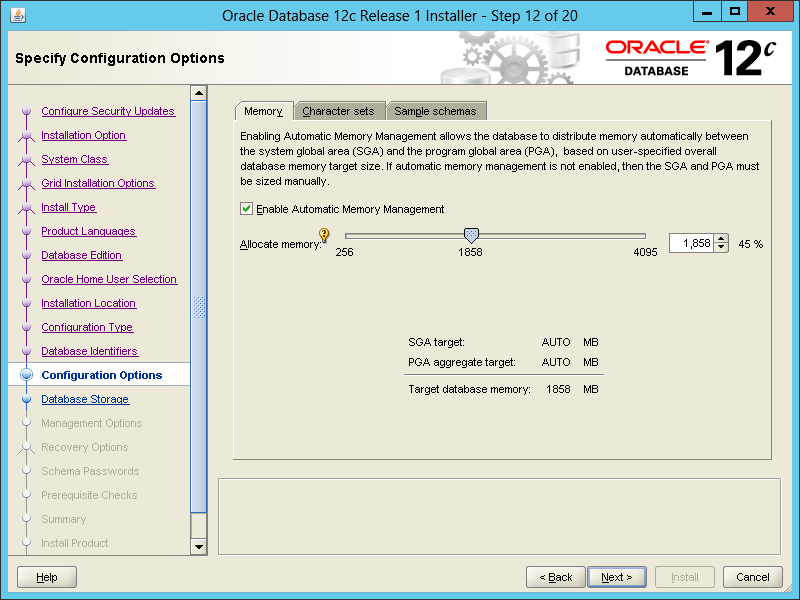Click the Back button
The height and width of the screenshot is (600, 800).
pos(556,577)
